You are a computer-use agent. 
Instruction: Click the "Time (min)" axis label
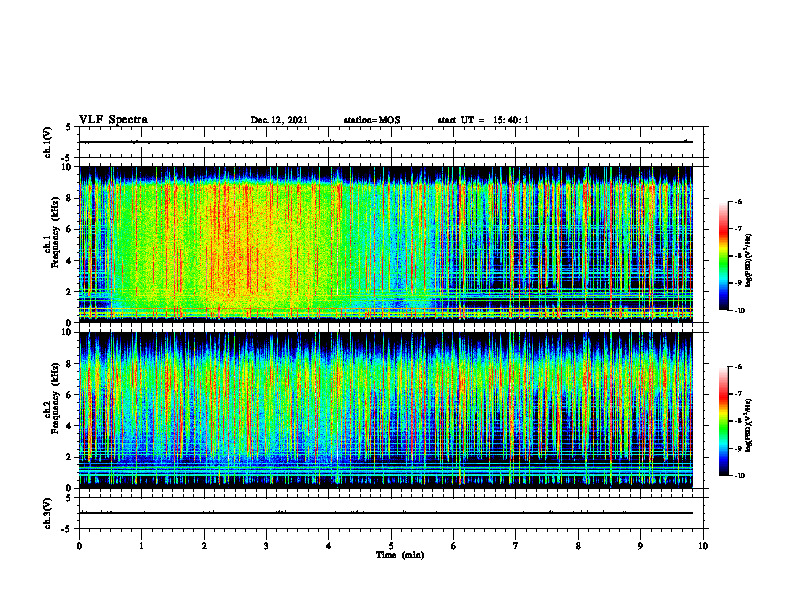coord(400,555)
